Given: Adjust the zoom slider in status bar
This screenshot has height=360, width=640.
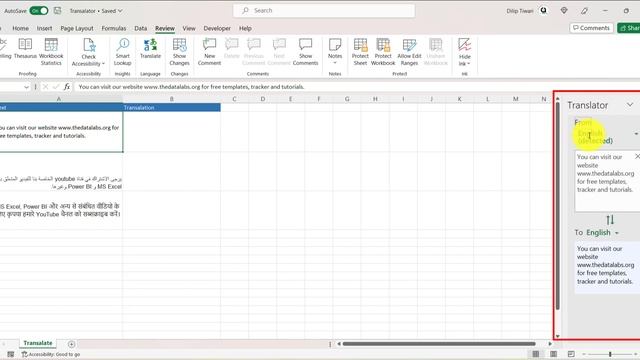Looking at the screenshot, I should click(x=610, y=354).
